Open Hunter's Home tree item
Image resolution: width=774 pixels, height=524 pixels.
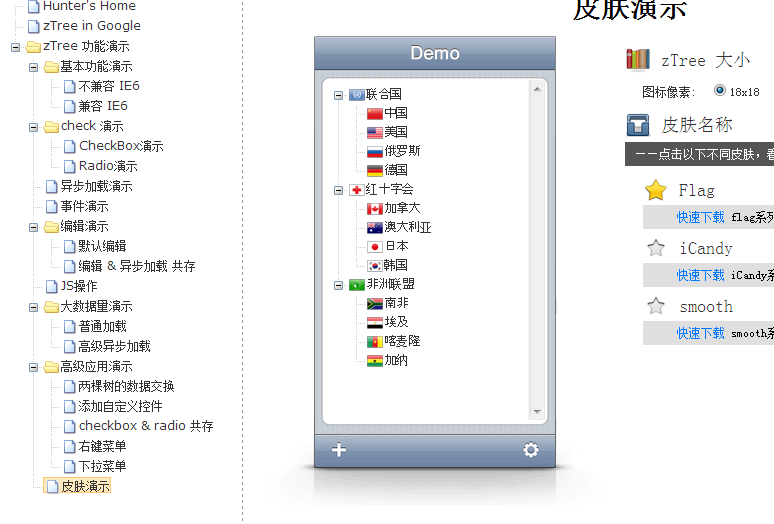[x=89, y=6]
